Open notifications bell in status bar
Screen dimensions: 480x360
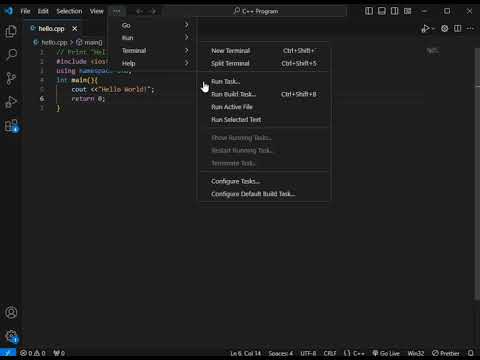click(471, 353)
